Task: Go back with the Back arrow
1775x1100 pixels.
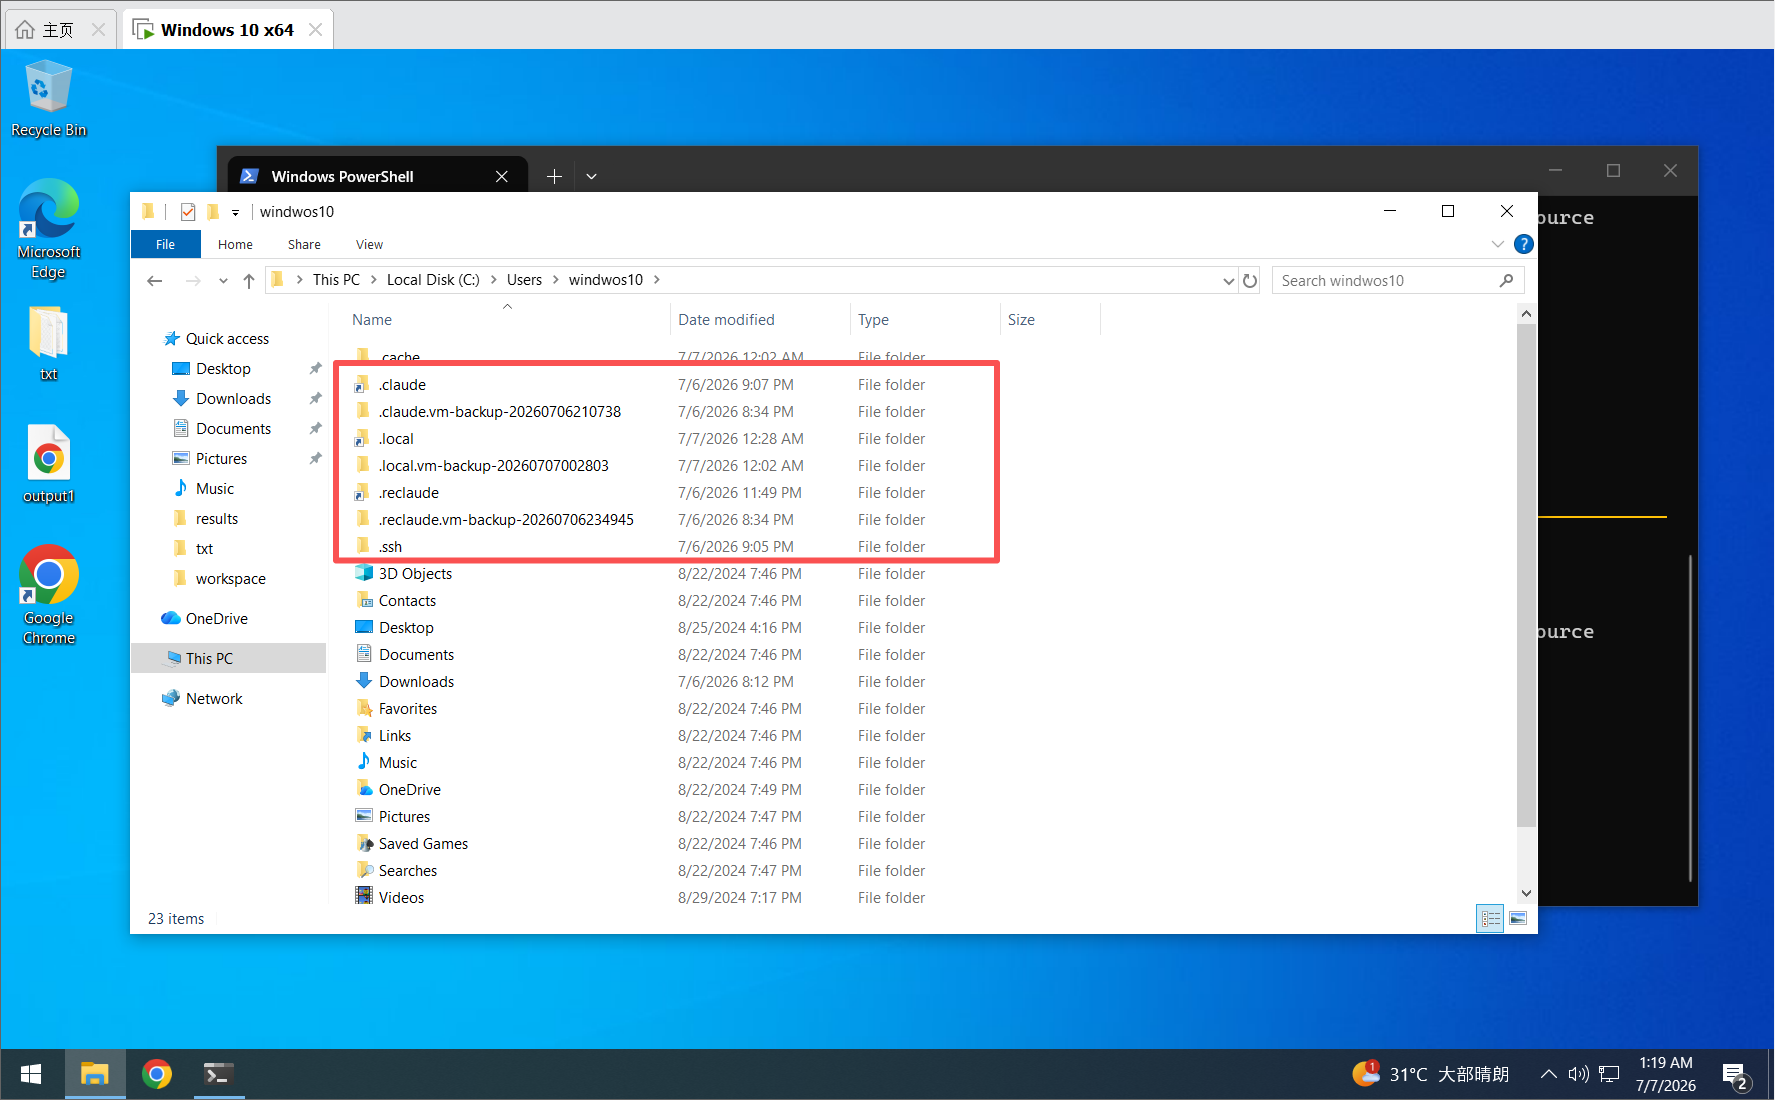Action: tap(155, 281)
